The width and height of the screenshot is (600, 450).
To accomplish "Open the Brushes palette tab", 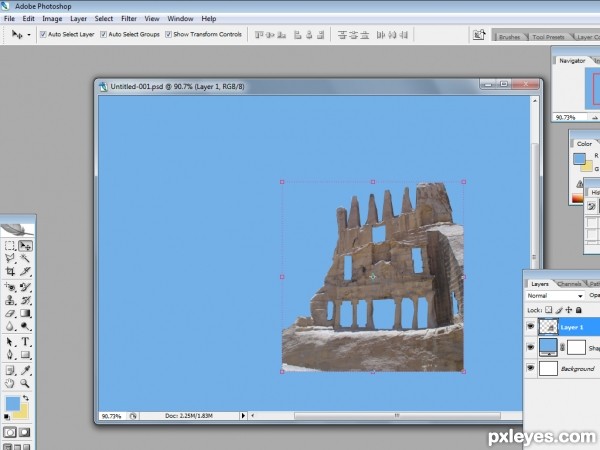I will pyautogui.click(x=510, y=37).
